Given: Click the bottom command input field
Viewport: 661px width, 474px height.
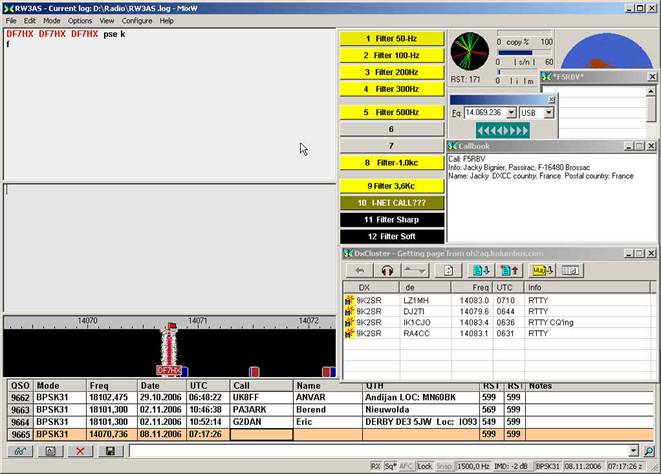Looking at the screenshot, I should pos(379,451).
